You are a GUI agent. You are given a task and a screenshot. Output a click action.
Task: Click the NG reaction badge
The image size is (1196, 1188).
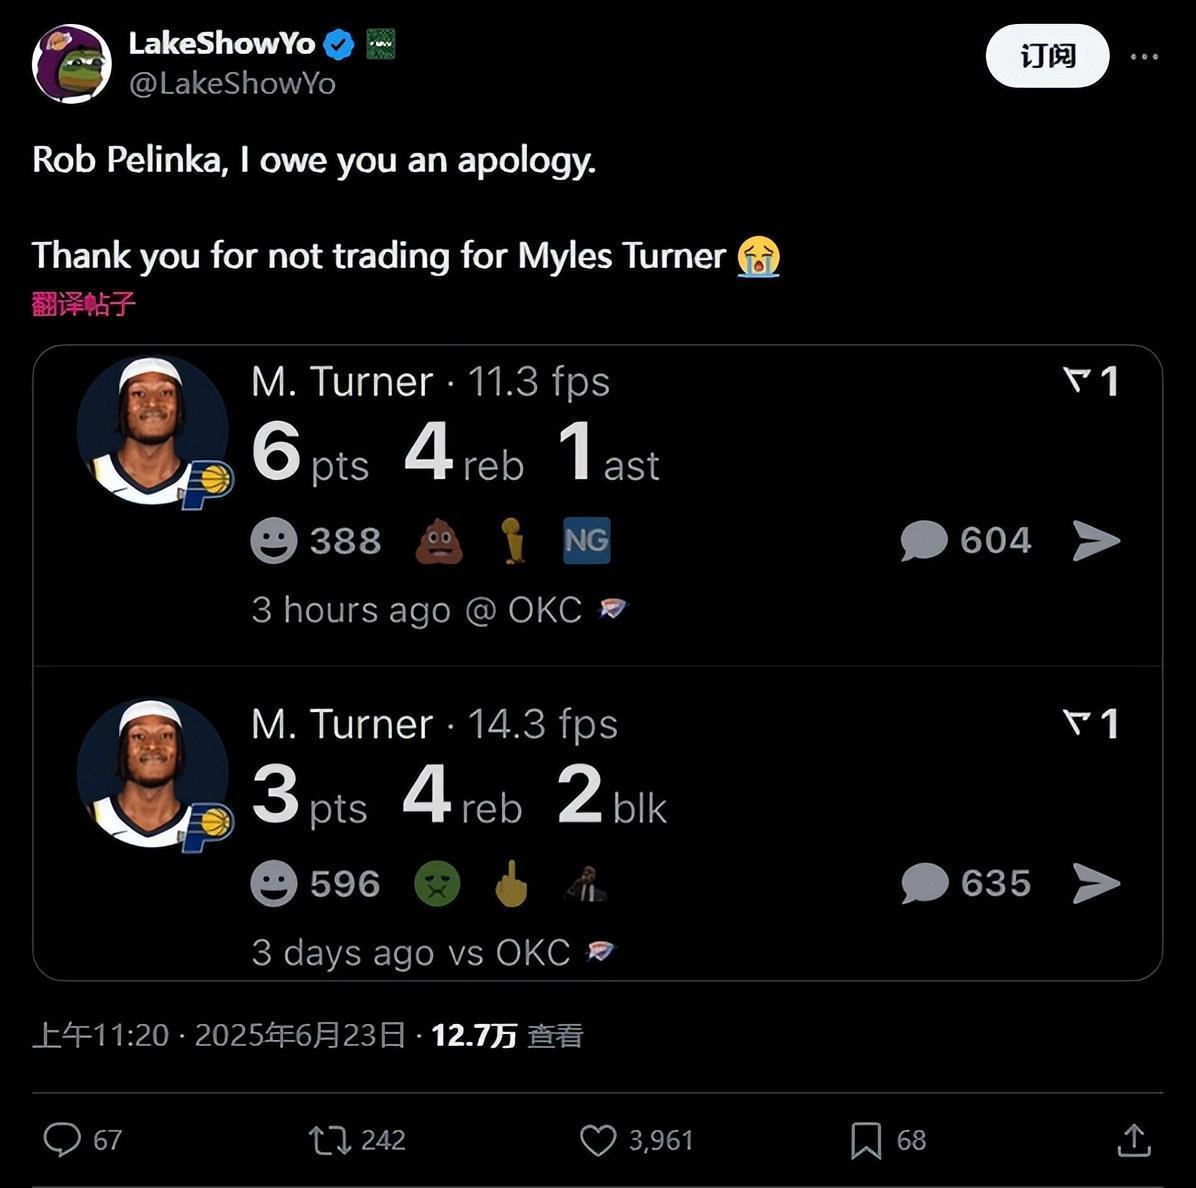pos(586,541)
